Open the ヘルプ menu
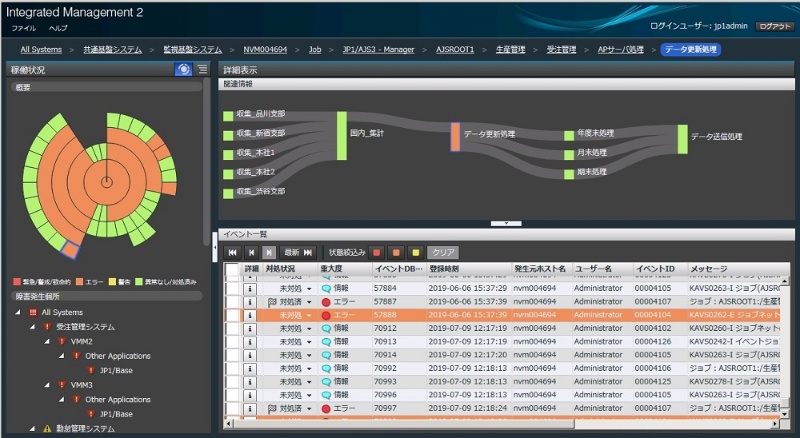The height and width of the screenshot is (438, 800). [58, 28]
